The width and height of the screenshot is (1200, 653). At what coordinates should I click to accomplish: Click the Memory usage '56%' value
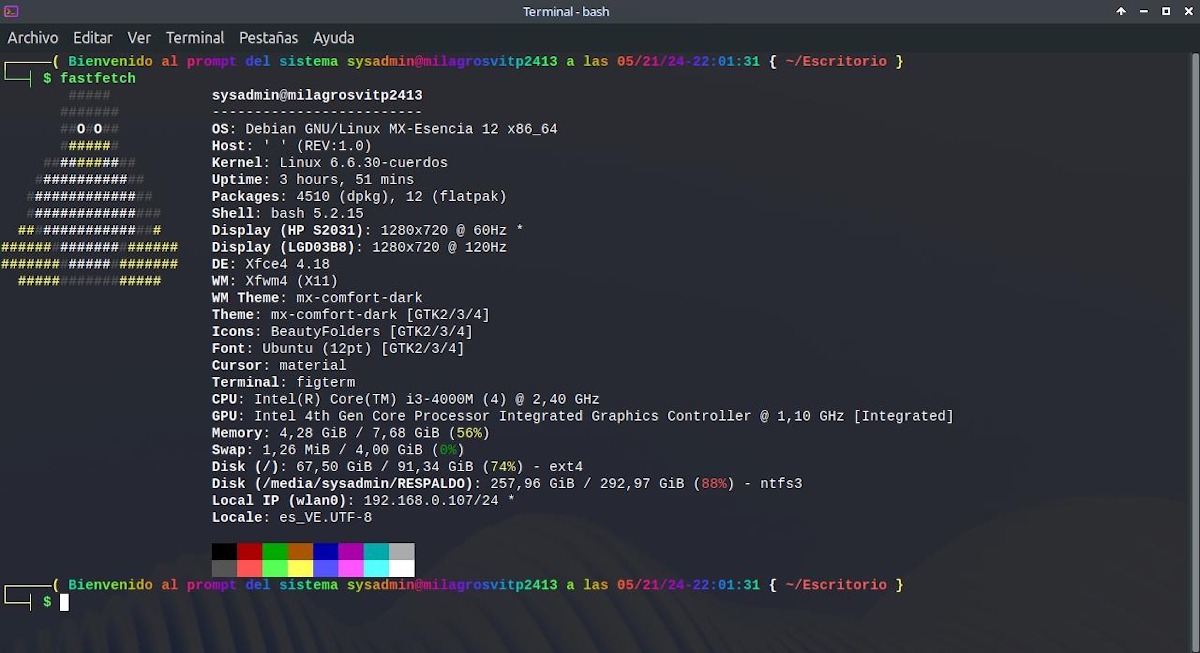[x=469, y=433]
